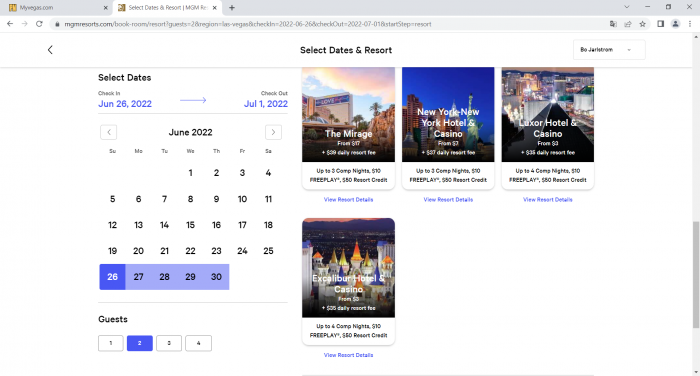Close the Myvegas.com tab
Image resolution: width=700 pixels, height=376 pixels.
pos(105,8)
